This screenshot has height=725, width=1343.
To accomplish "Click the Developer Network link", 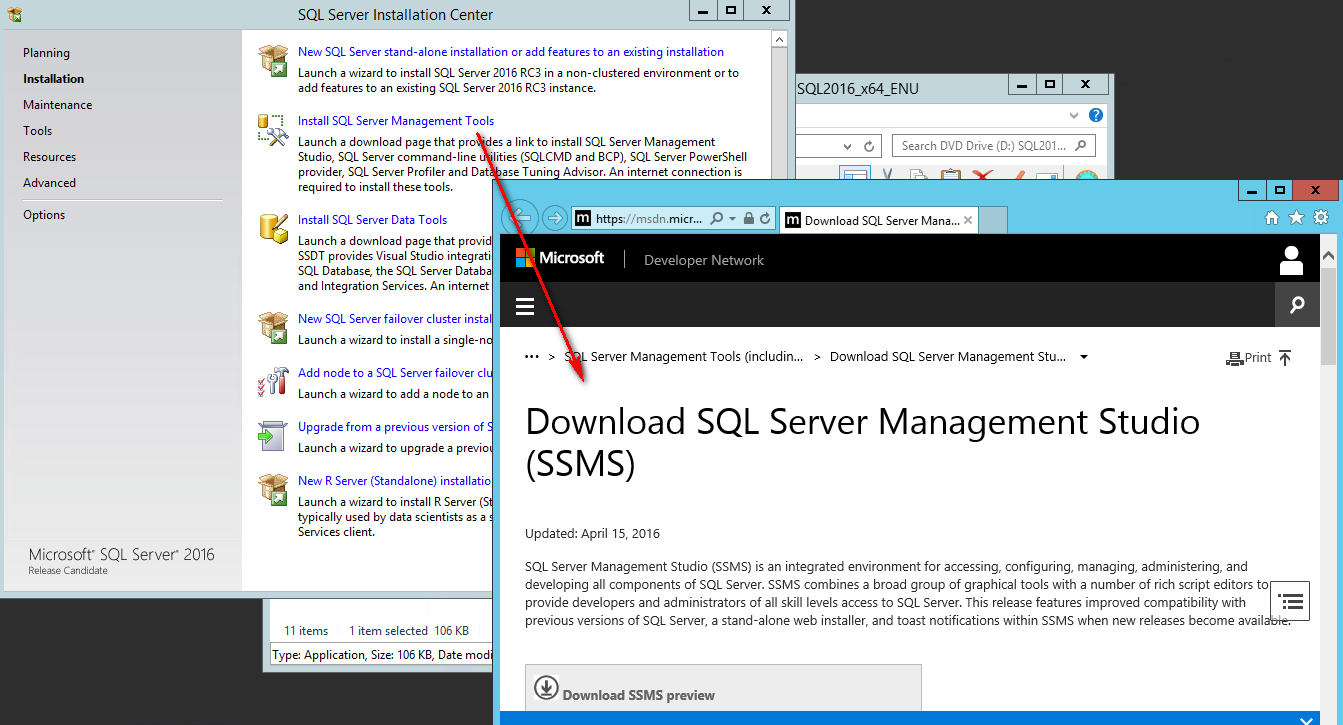I will tap(704, 260).
